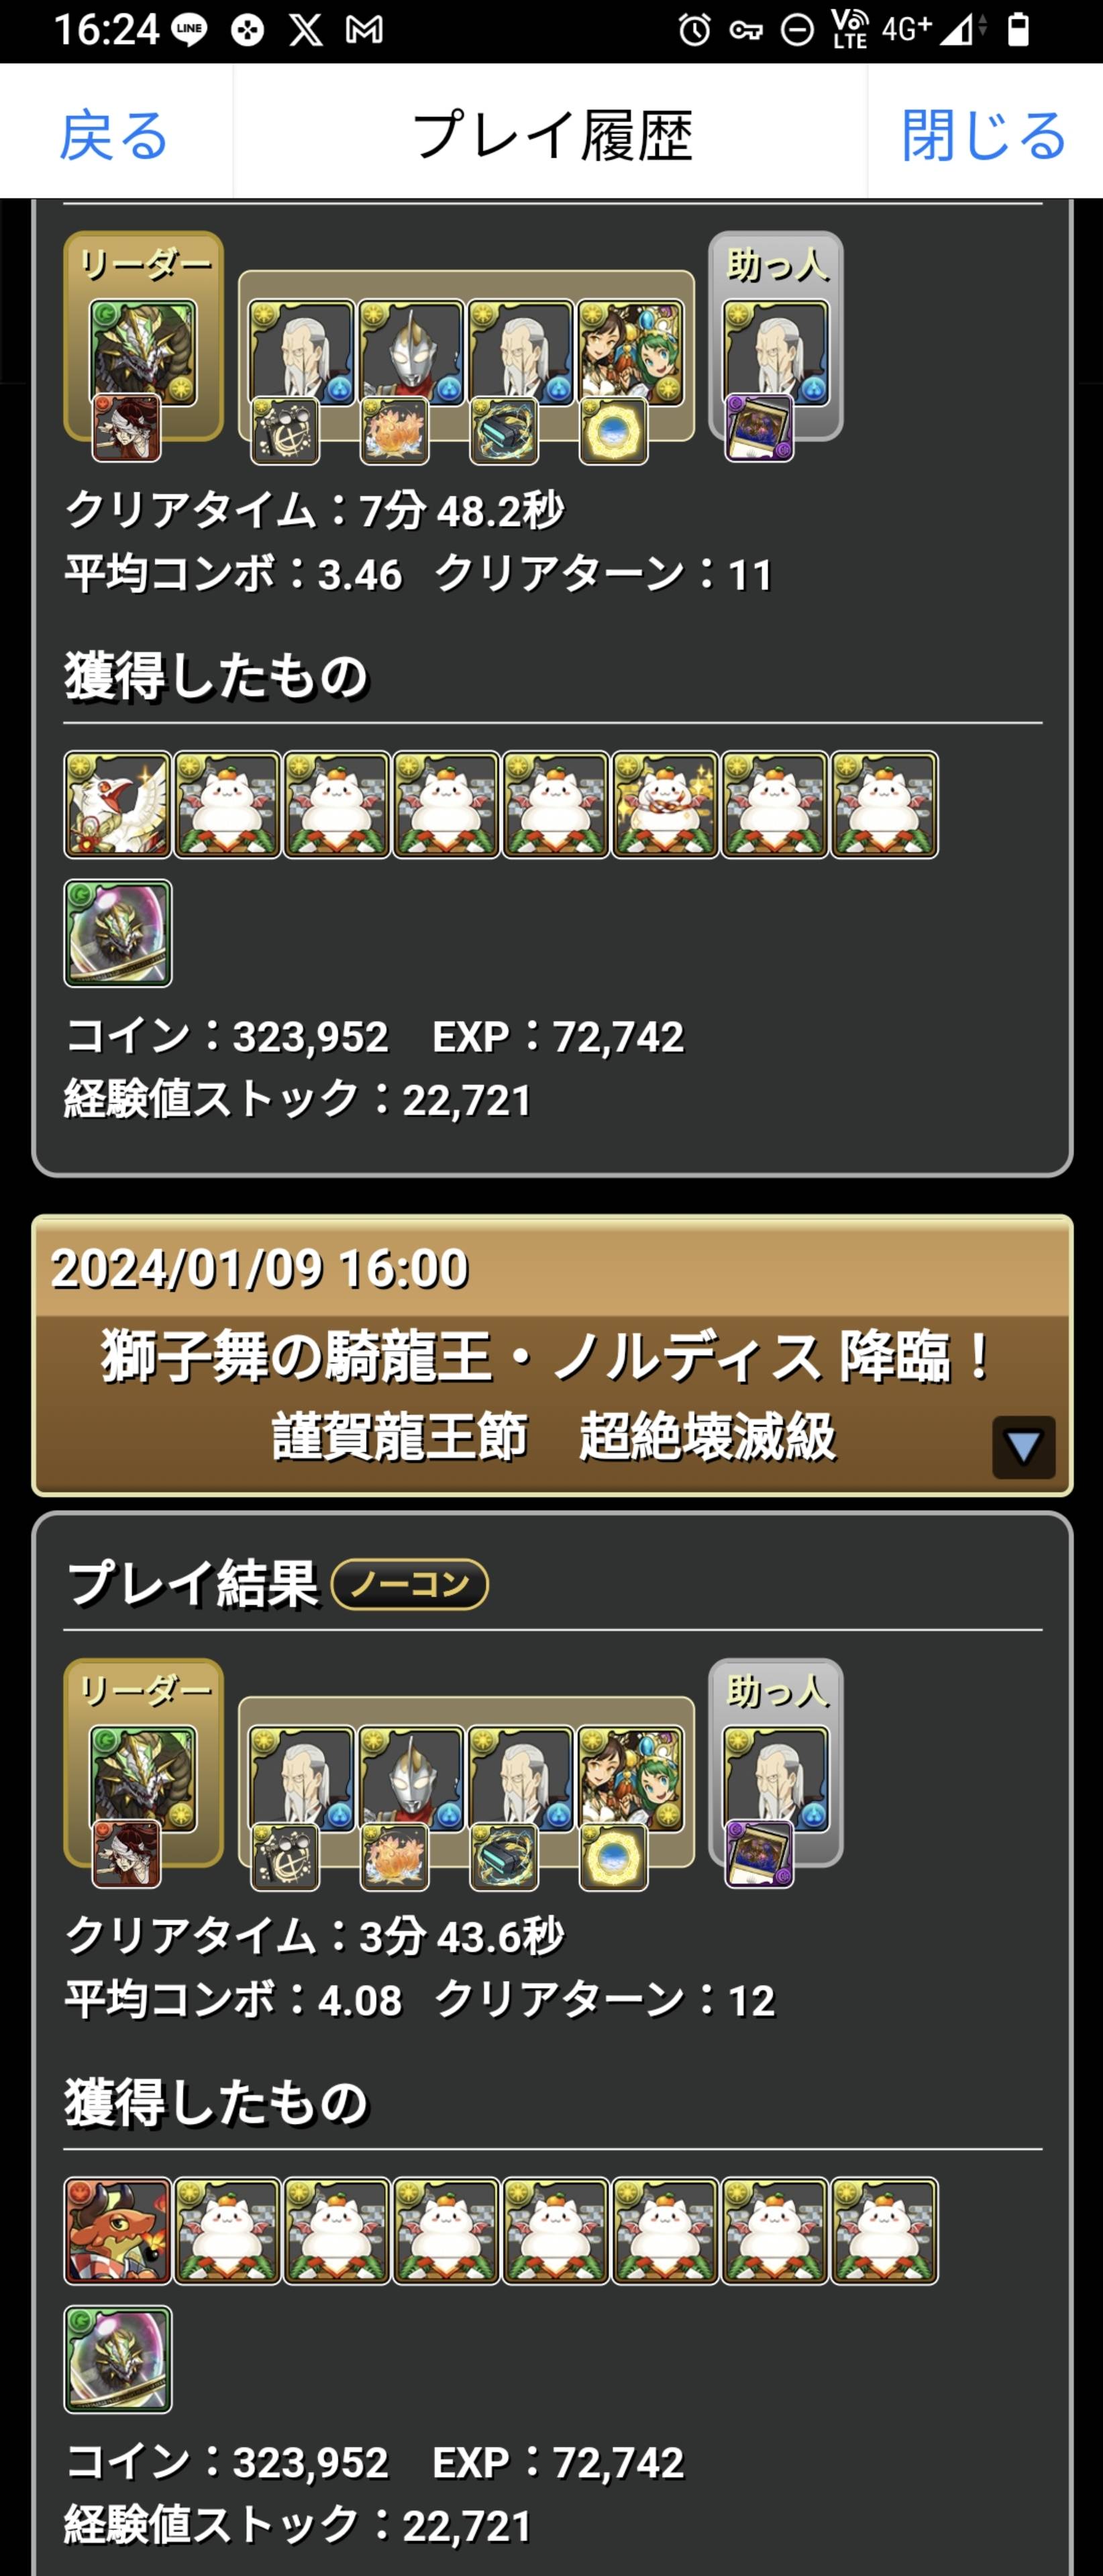1103x2576 pixels.
Task: Tap the gold ring assist in lower team
Action: (x=613, y=1857)
